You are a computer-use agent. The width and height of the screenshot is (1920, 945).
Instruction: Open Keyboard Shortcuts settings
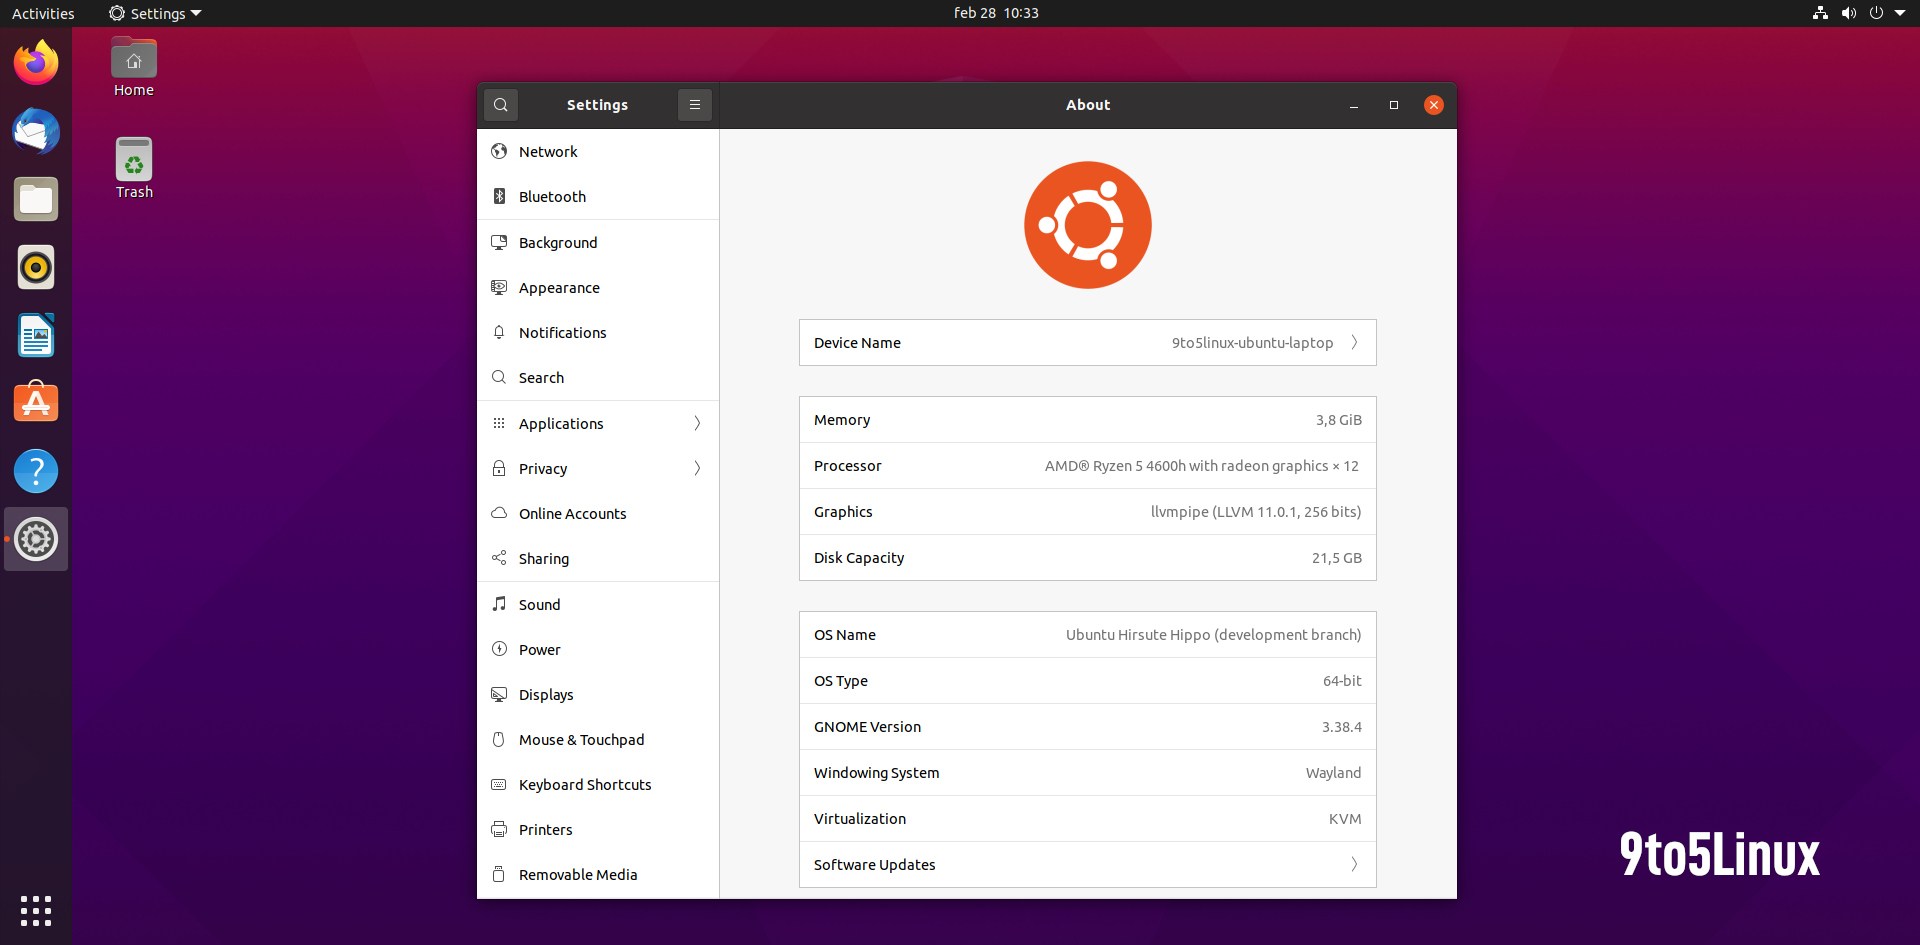[x=584, y=784]
